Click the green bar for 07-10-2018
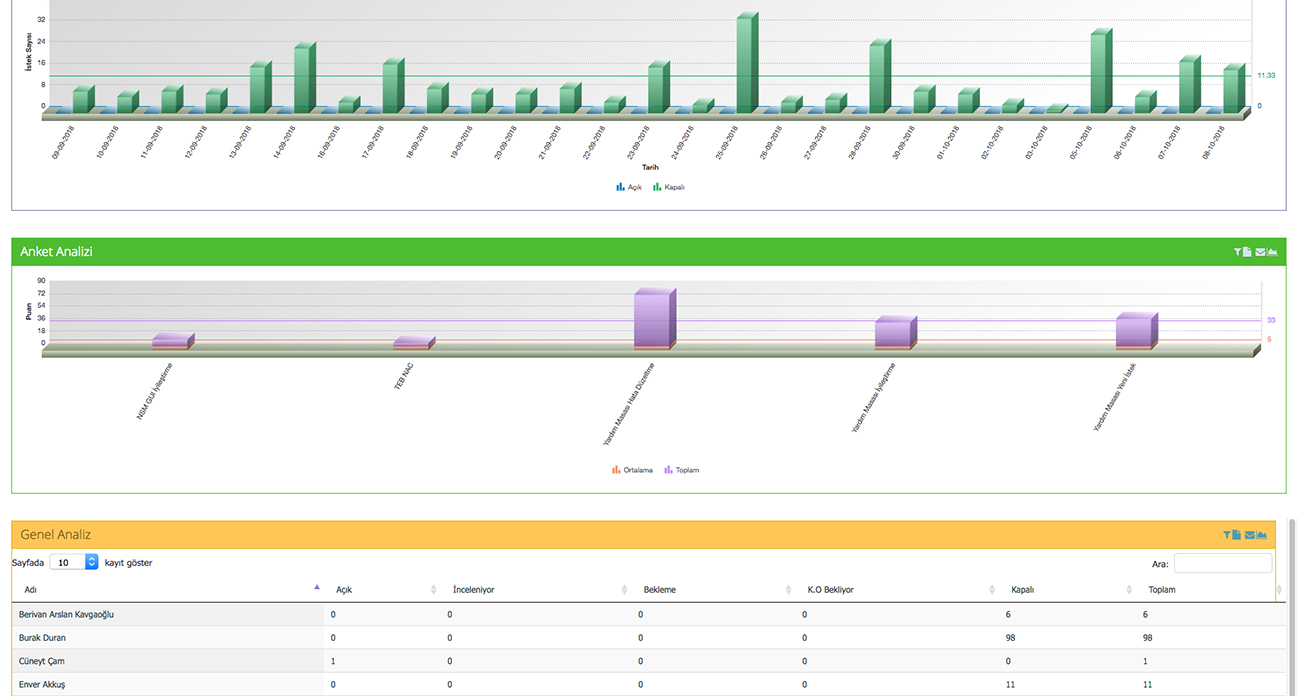Viewport: 1300px width, 696px height. (1189, 85)
